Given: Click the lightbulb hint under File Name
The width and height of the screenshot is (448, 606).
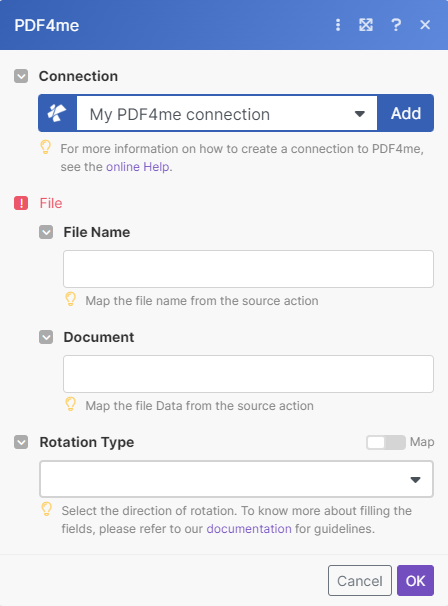Looking at the screenshot, I should [70, 300].
